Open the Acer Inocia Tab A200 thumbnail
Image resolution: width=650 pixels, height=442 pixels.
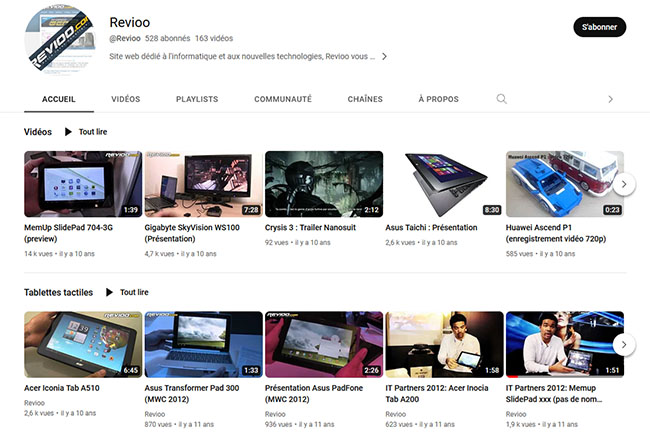[444, 345]
